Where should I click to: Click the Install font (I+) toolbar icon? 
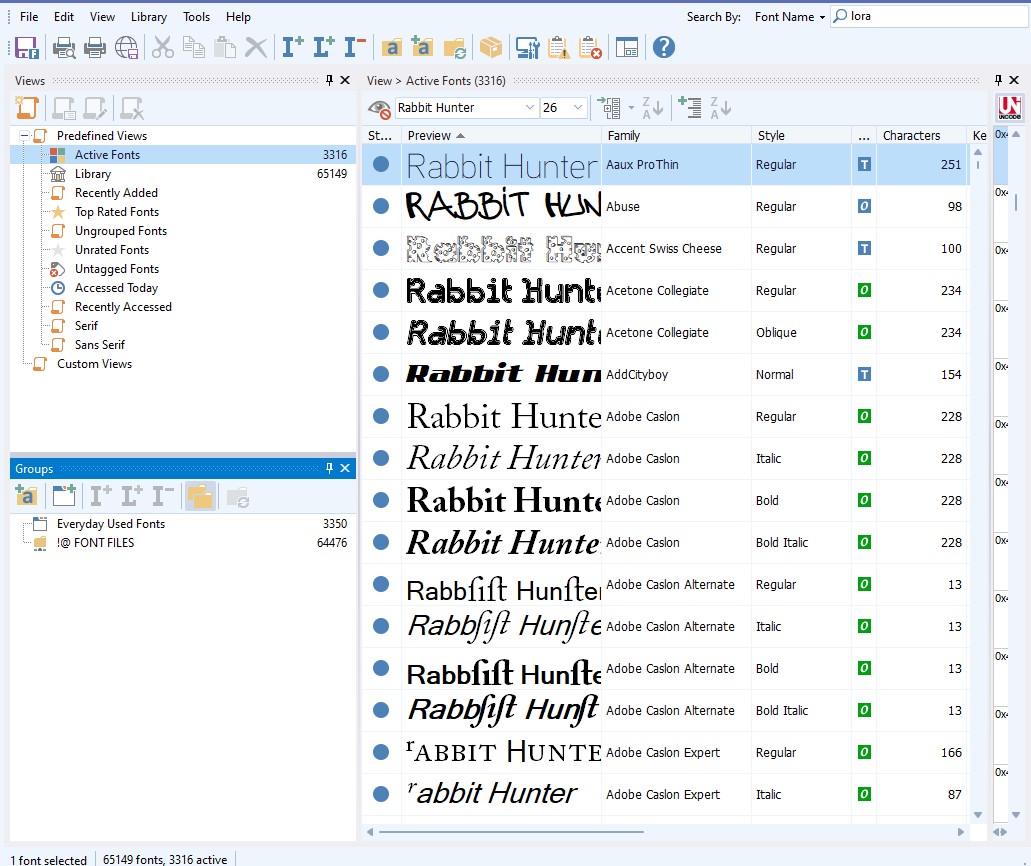(x=293, y=47)
